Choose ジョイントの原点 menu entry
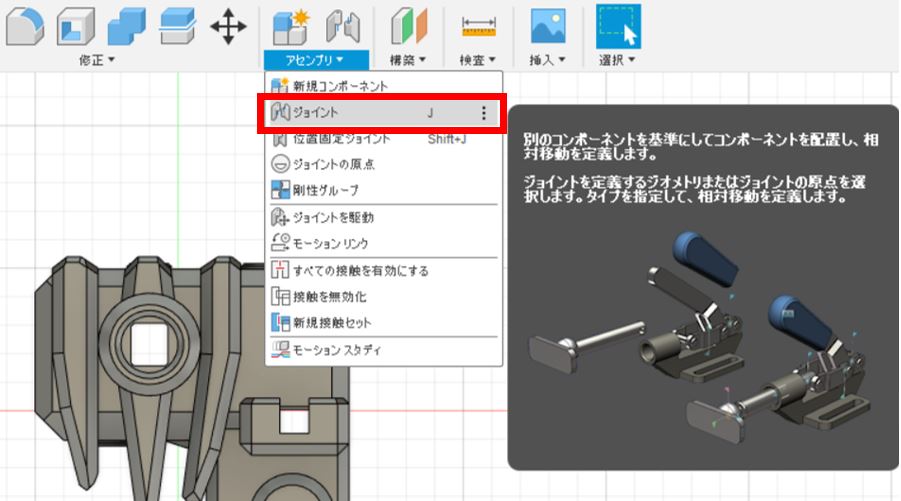The width and height of the screenshot is (901, 501). (383, 164)
